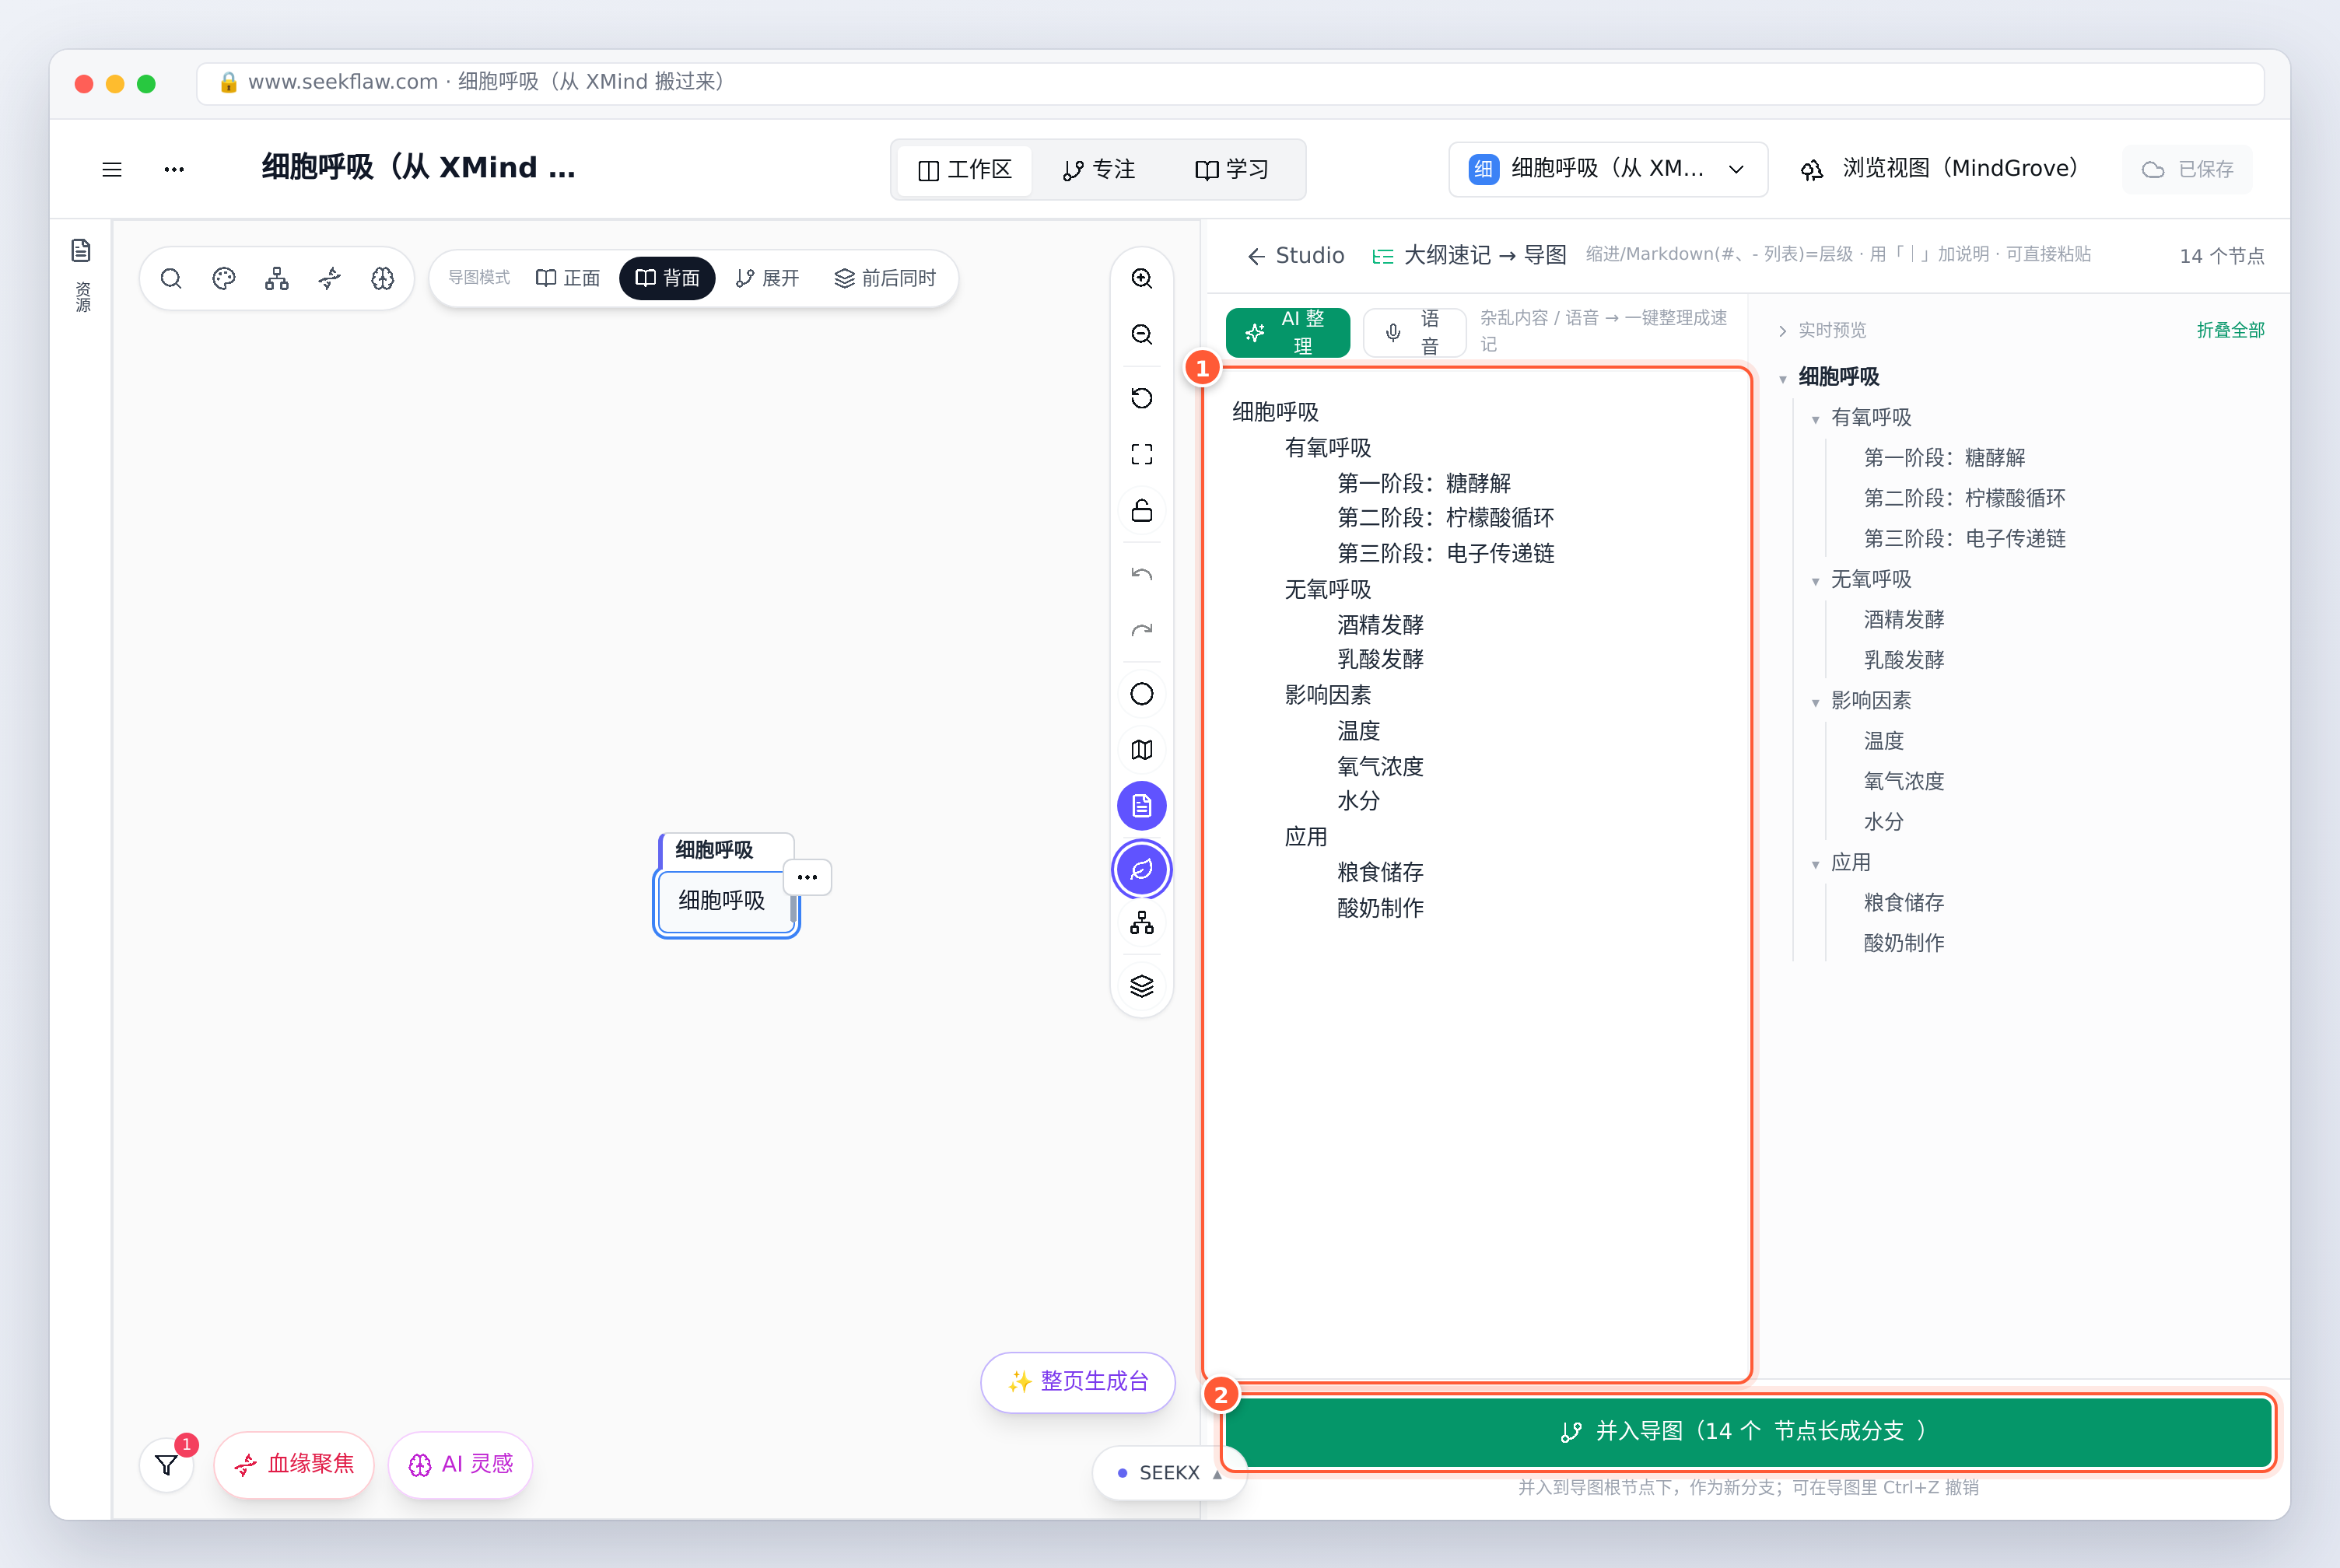Reset the view with the rotate icon

(x=1142, y=398)
